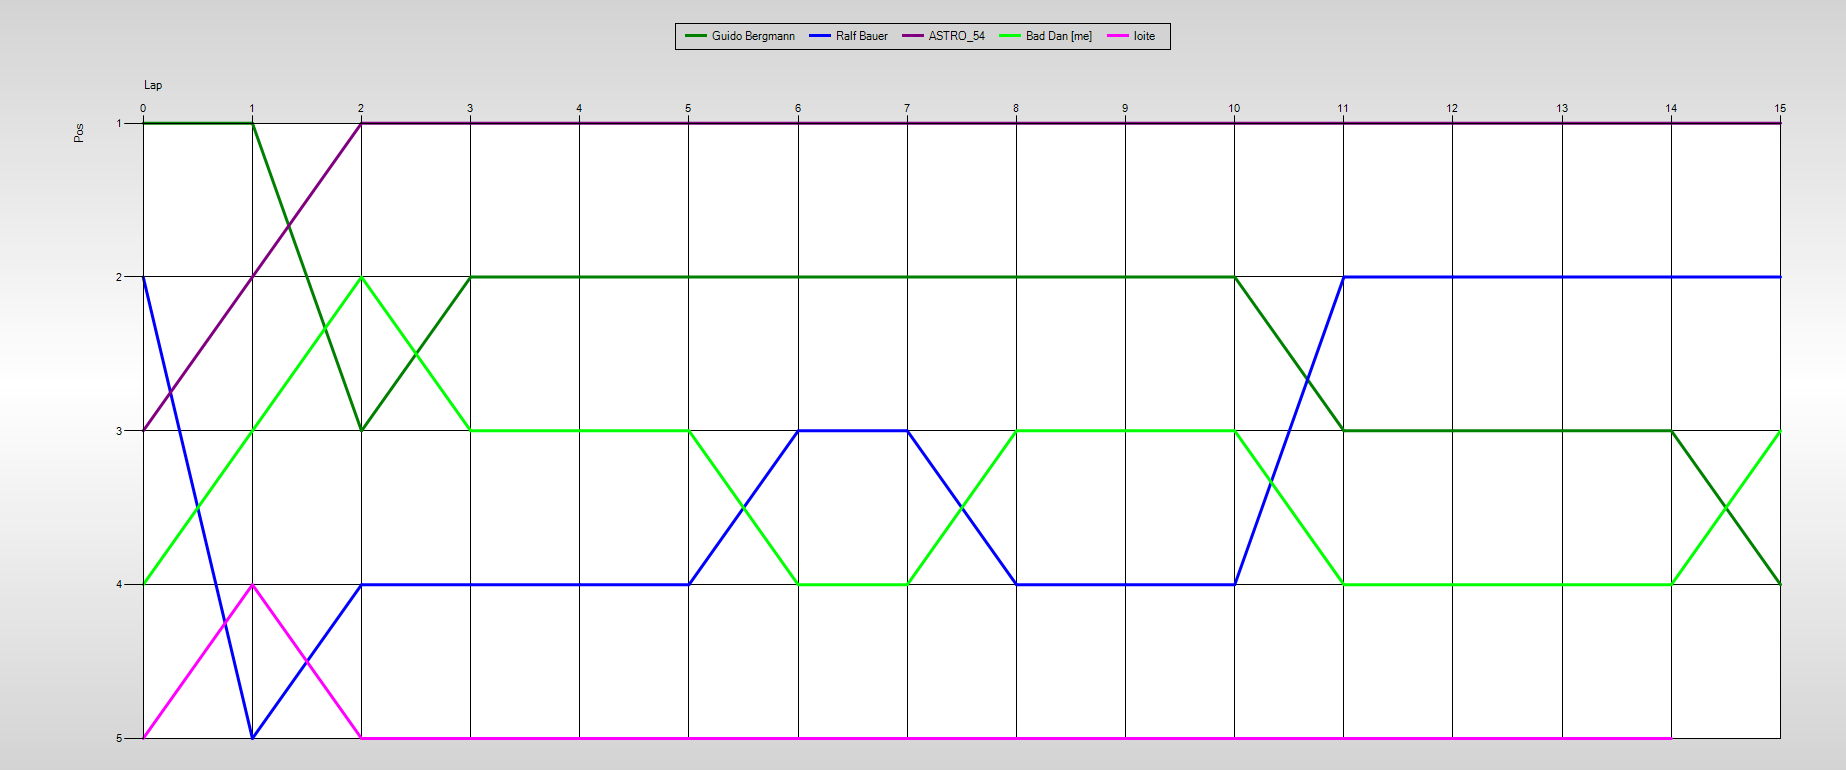Select the purple ASTRO_54 legend swatch
This screenshot has width=1846, height=770.
tap(913, 36)
